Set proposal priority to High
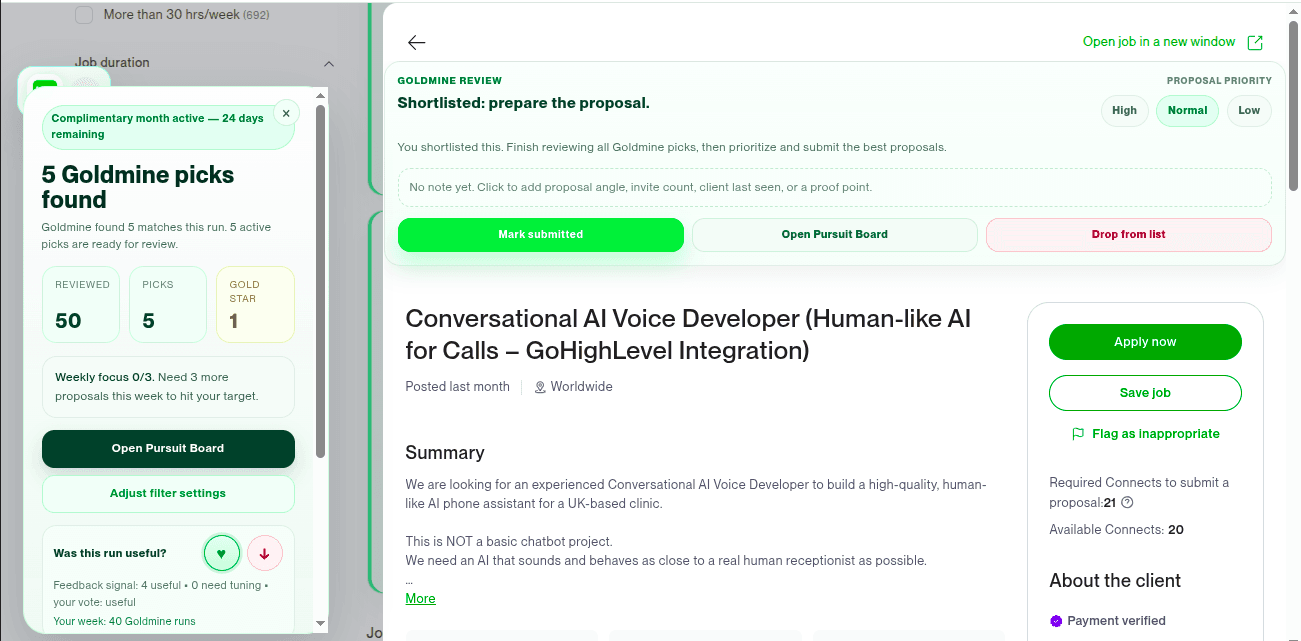Image resolution: width=1301 pixels, height=641 pixels. [x=1125, y=110]
